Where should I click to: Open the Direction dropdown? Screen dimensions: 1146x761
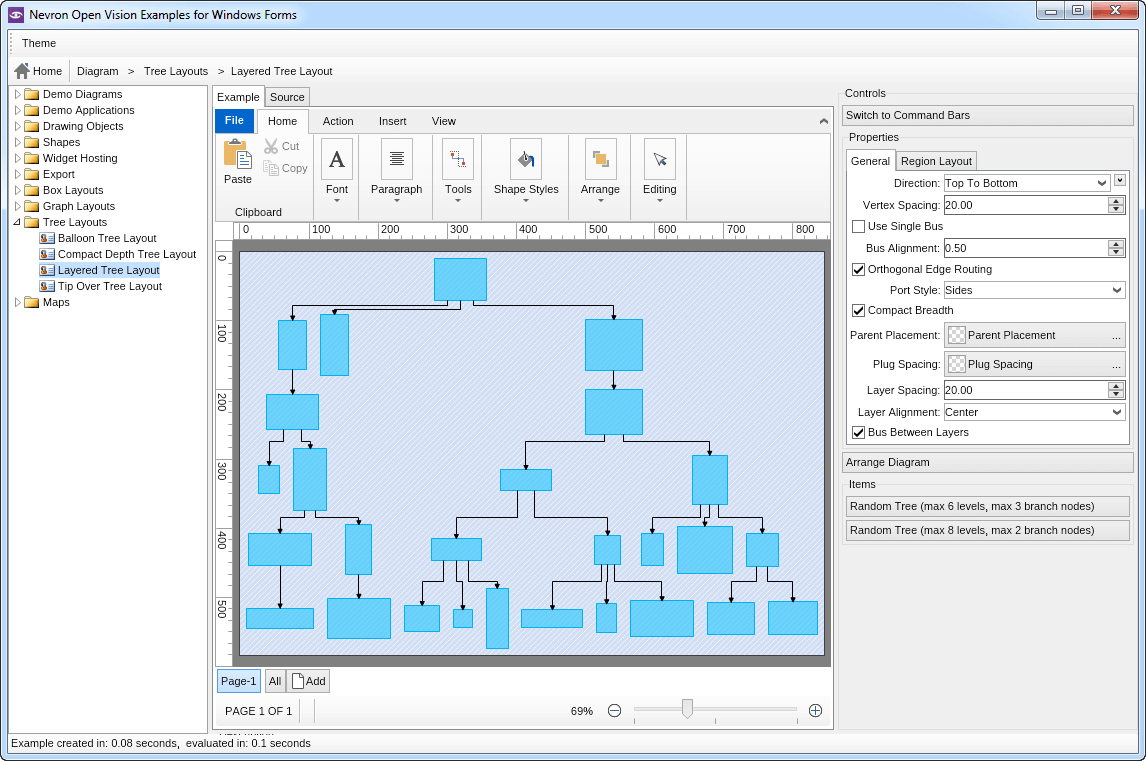point(1026,183)
